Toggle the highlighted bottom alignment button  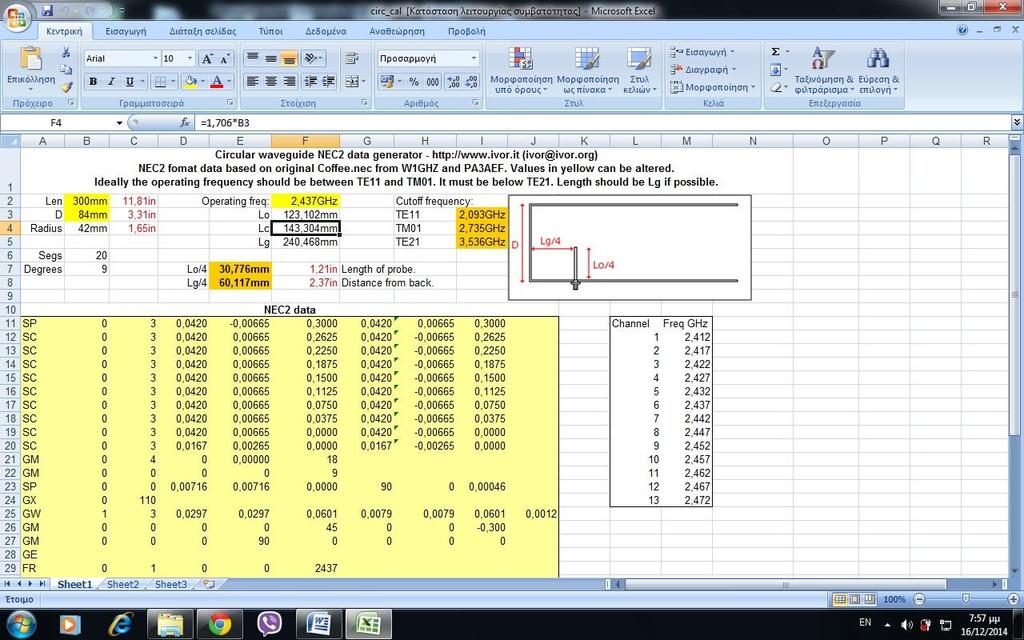coord(289,58)
